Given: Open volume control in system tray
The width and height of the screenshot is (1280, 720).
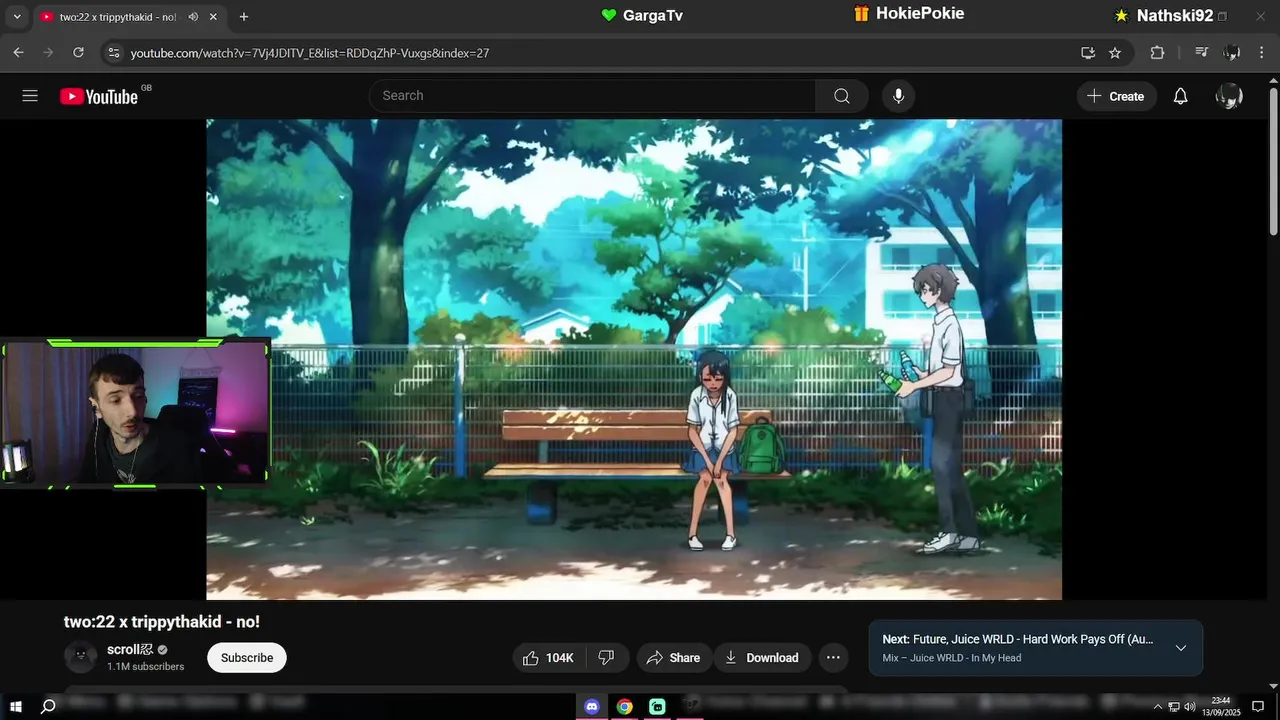Looking at the screenshot, I should coord(1190,706).
